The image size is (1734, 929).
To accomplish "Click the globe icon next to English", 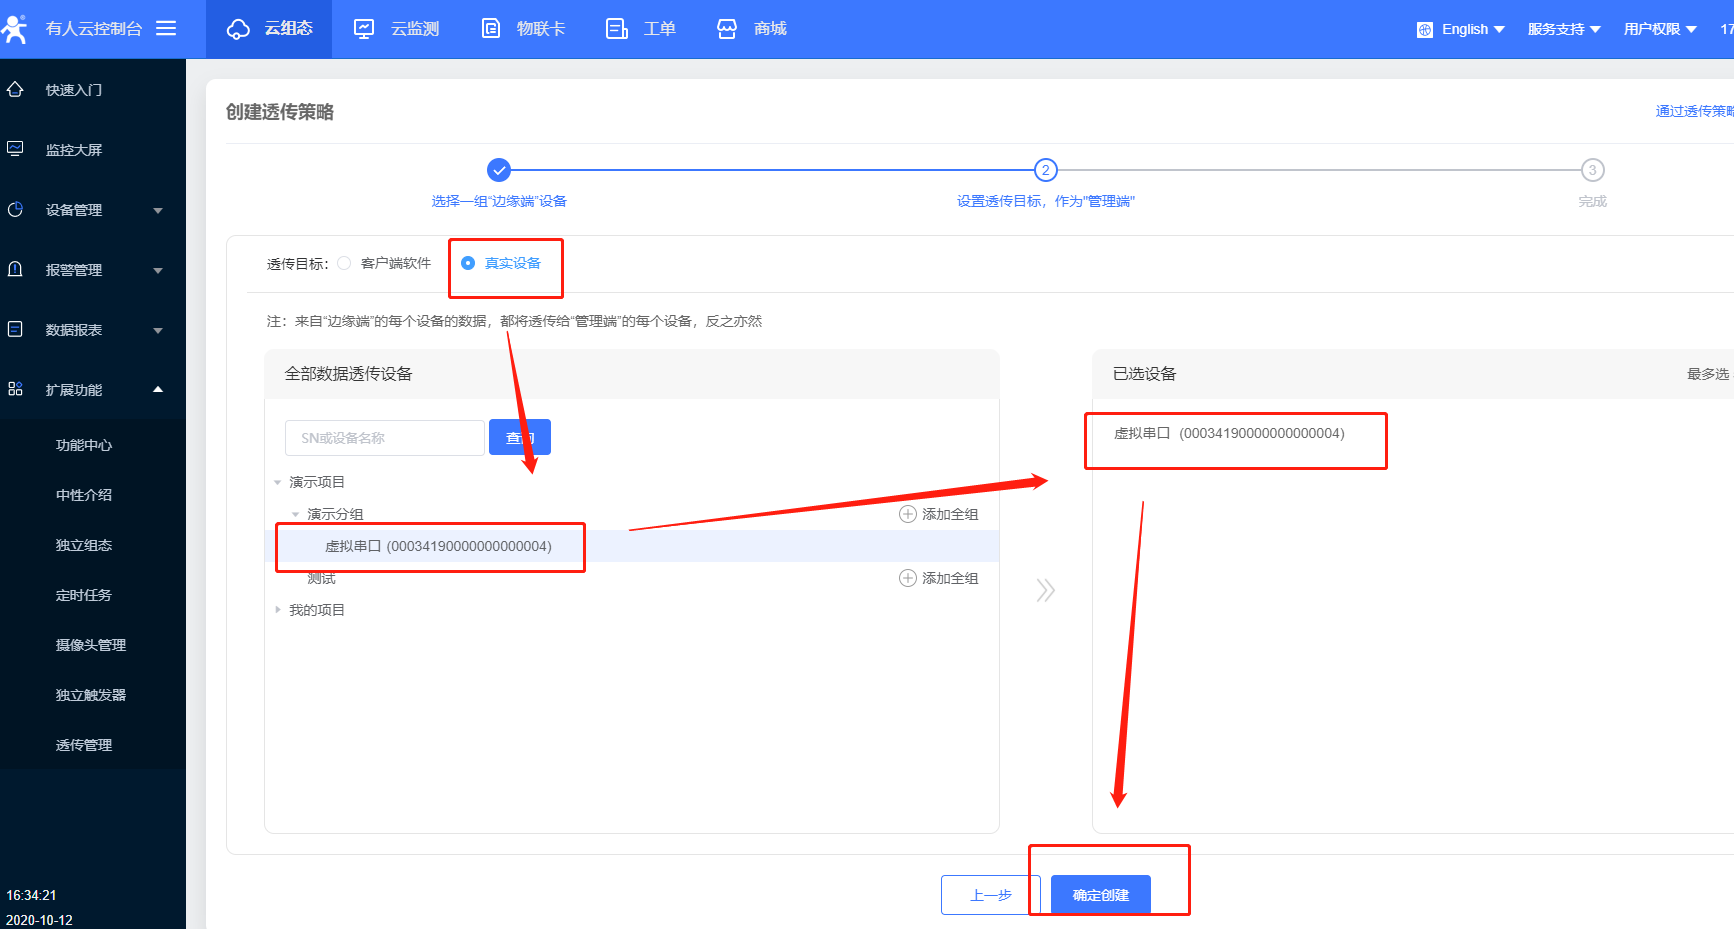I will [1425, 30].
